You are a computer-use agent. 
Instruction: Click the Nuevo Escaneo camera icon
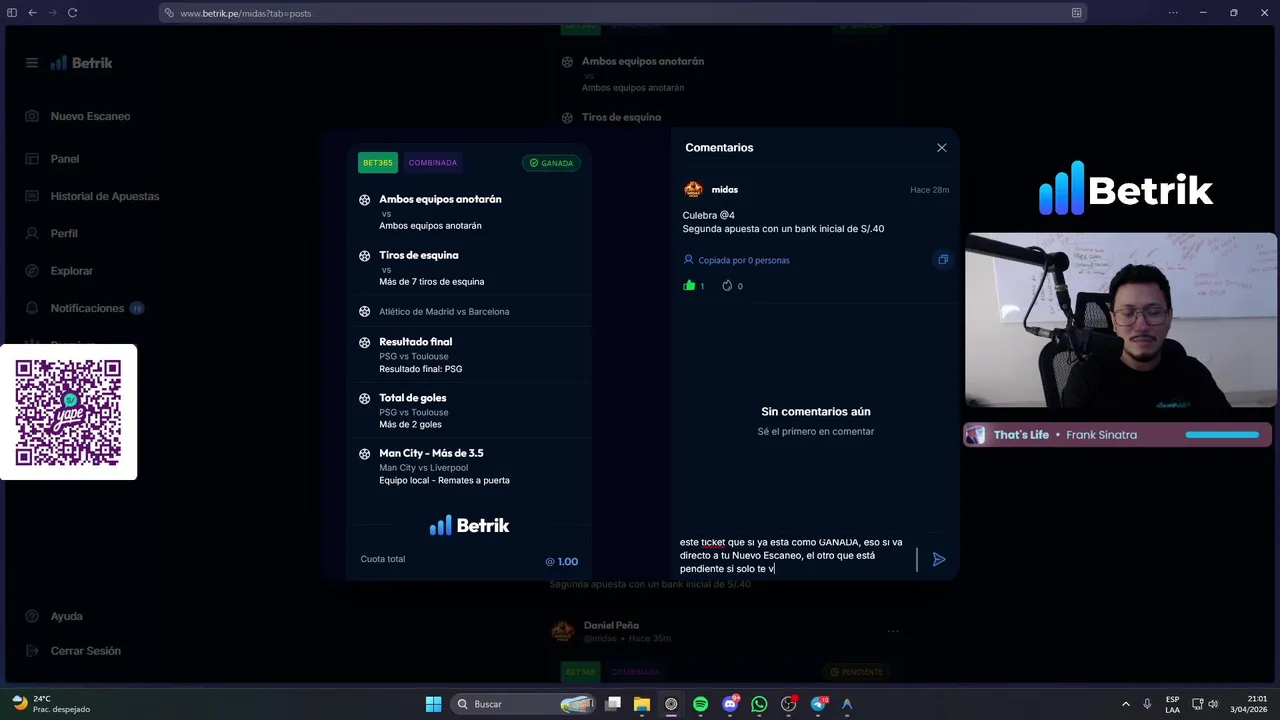[32, 116]
